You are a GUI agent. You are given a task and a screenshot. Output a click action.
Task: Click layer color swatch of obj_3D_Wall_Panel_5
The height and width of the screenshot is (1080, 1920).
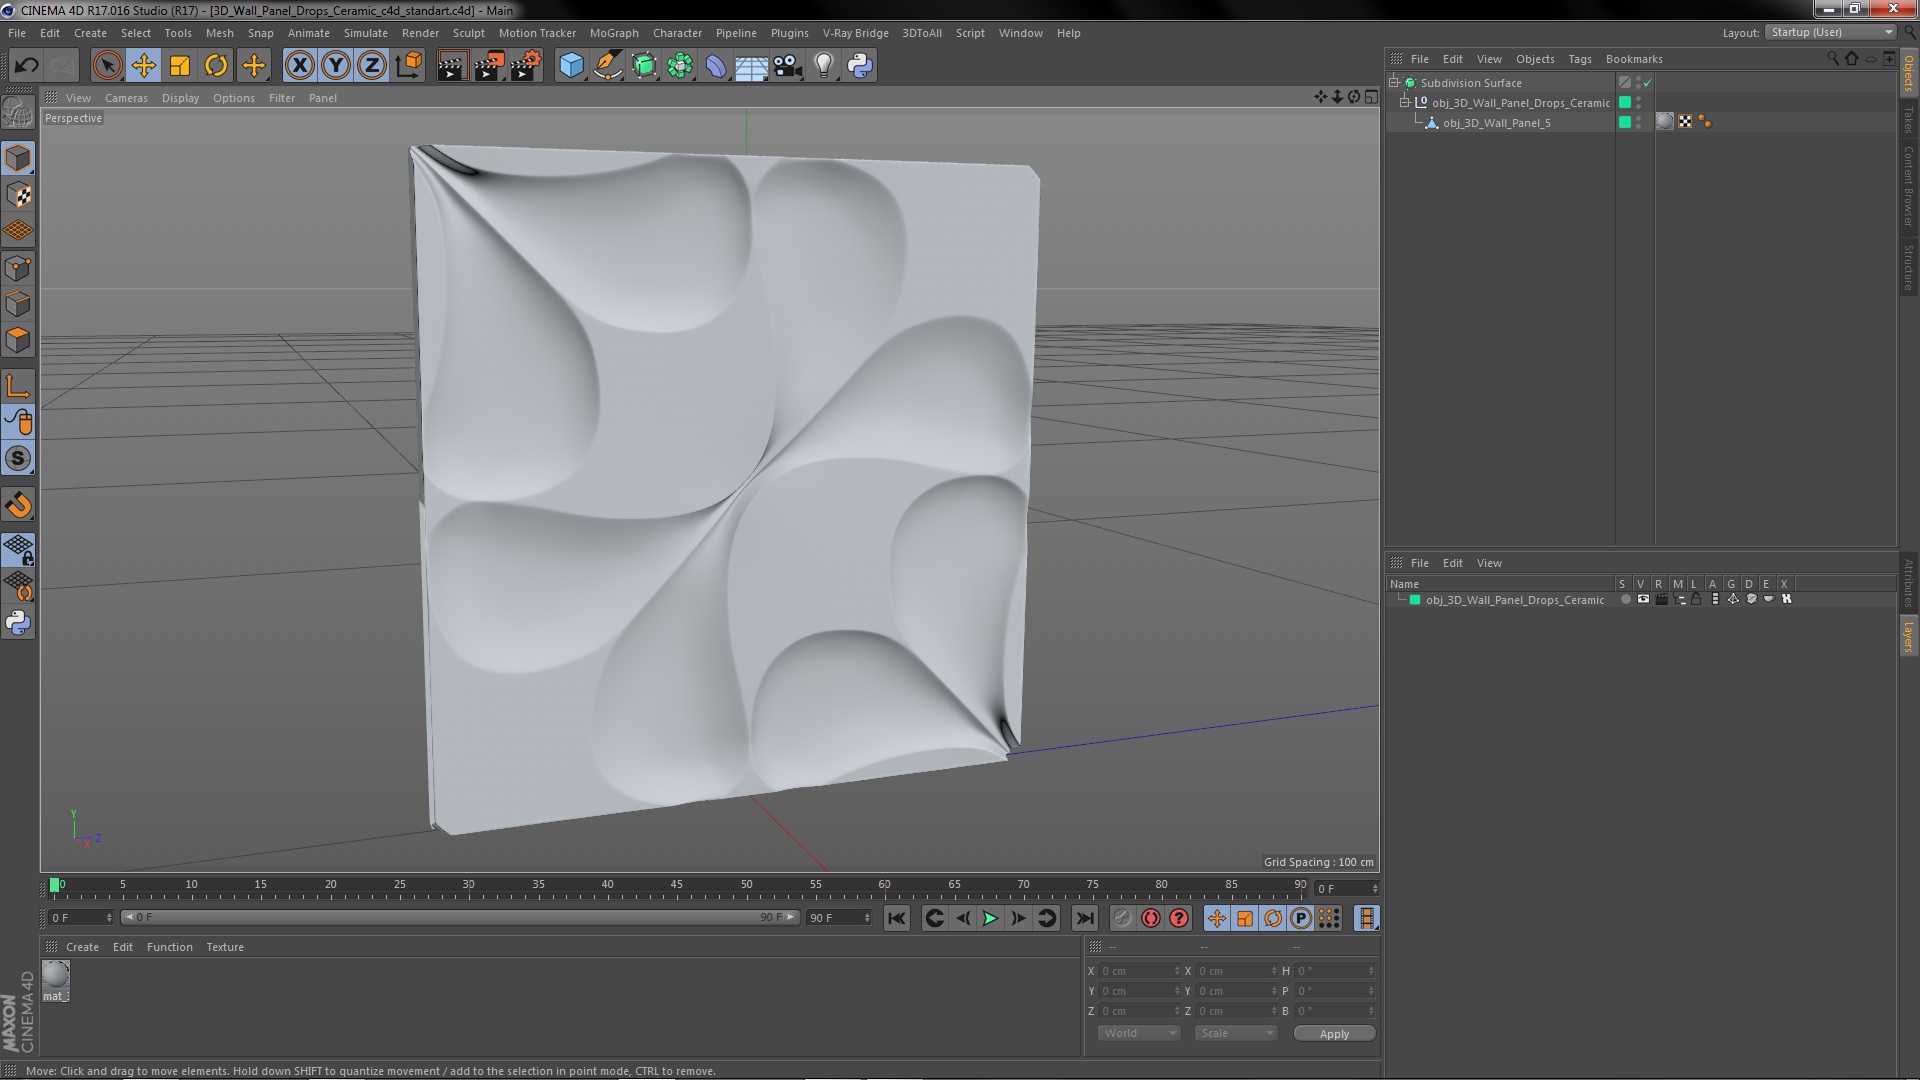pyautogui.click(x=1624, y=122)
